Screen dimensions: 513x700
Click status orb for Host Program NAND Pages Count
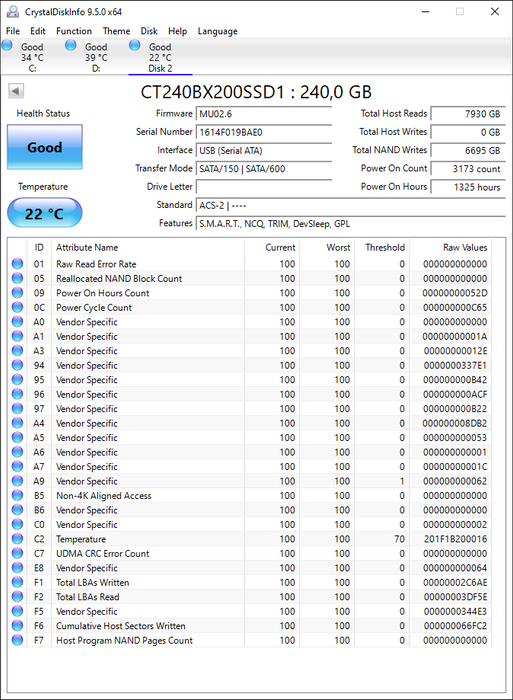coord(17,640)
